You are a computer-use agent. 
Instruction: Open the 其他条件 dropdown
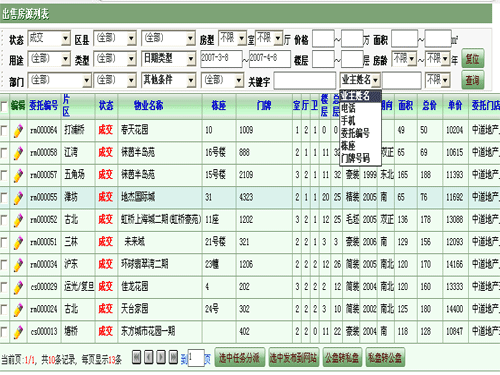(x=168, y=80)
